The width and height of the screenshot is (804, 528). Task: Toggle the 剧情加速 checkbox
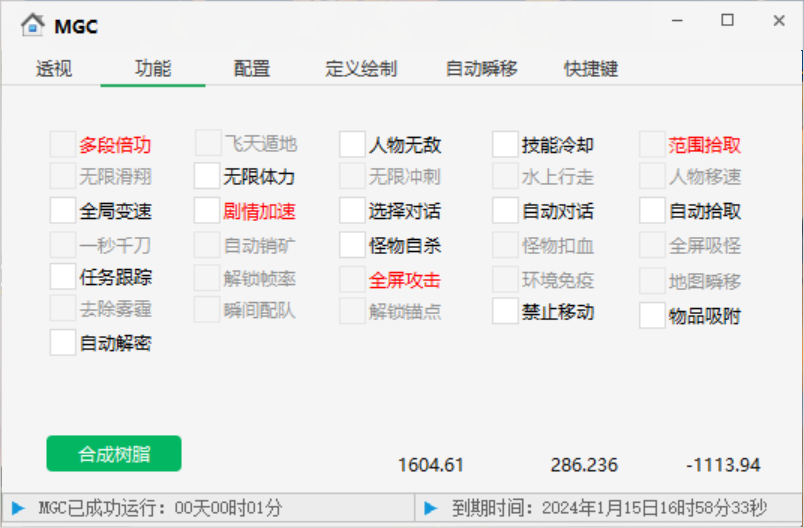click(x=207, y=210)
